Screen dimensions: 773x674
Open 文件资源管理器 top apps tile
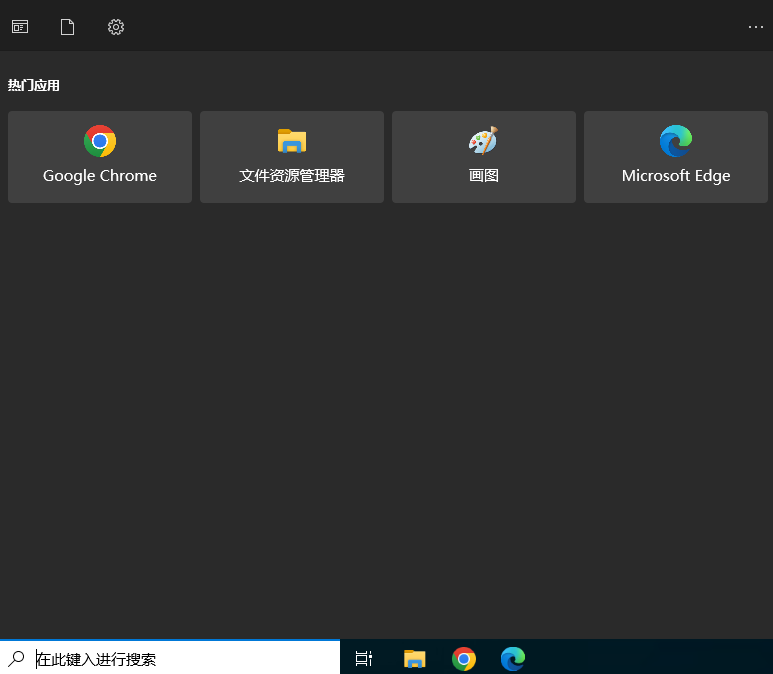coord(292,157)
